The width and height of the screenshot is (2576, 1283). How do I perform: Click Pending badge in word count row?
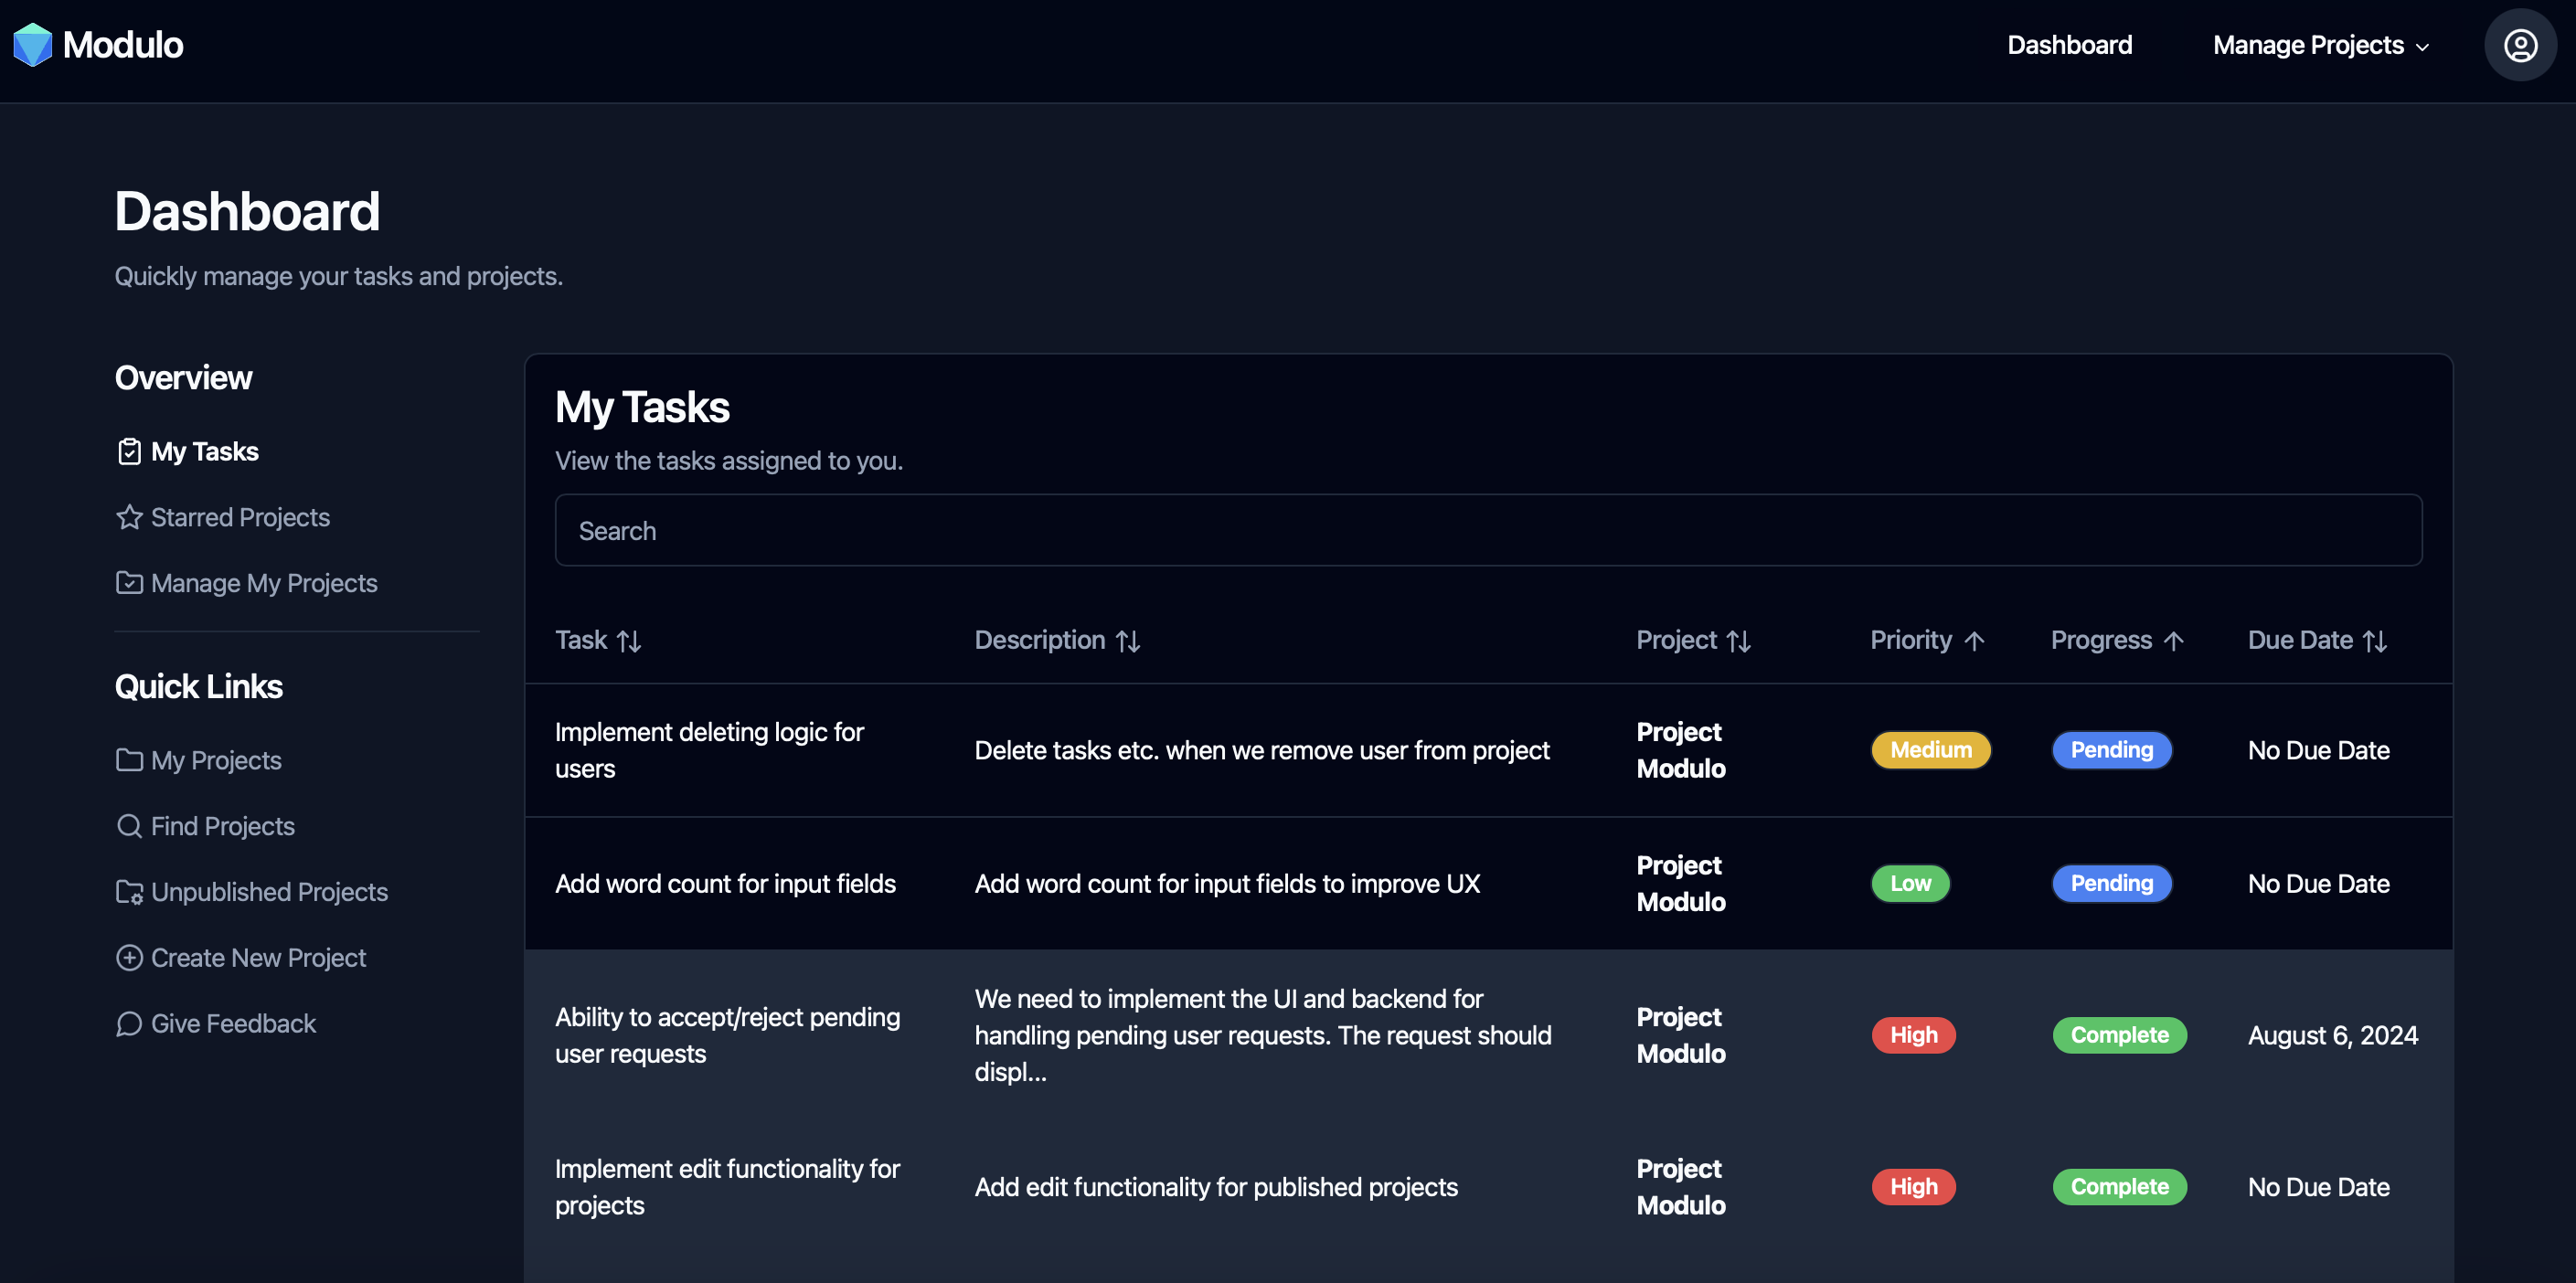click(x=2111, y=884)
